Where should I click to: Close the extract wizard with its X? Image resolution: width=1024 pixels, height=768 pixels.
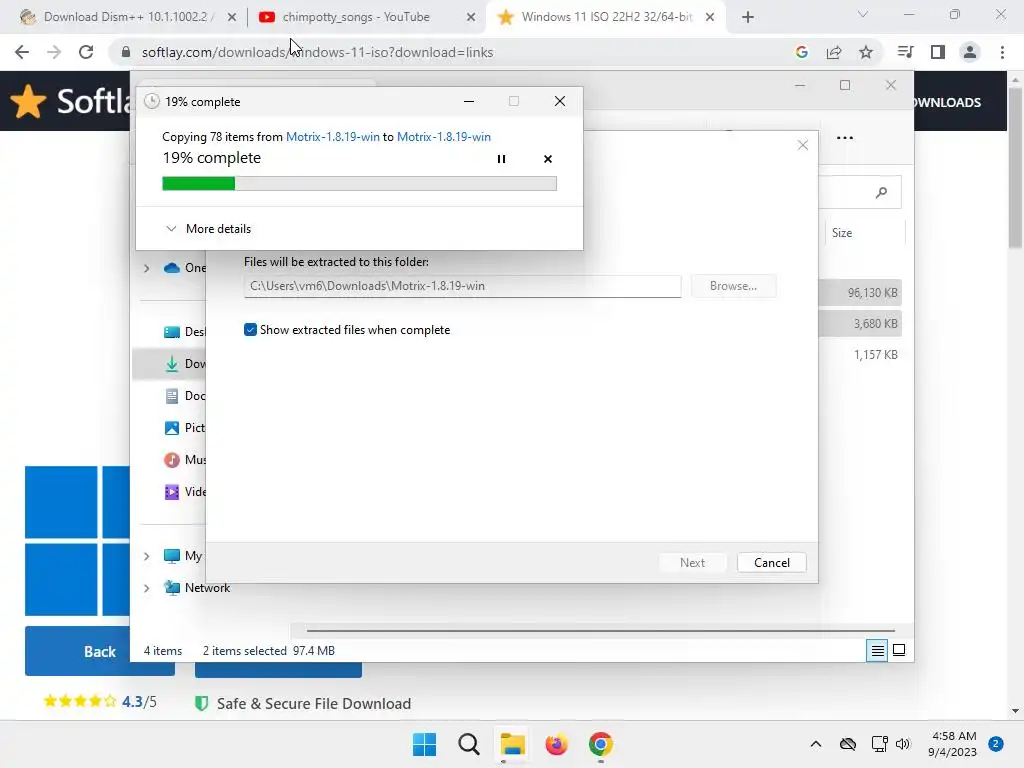[803, 145]
